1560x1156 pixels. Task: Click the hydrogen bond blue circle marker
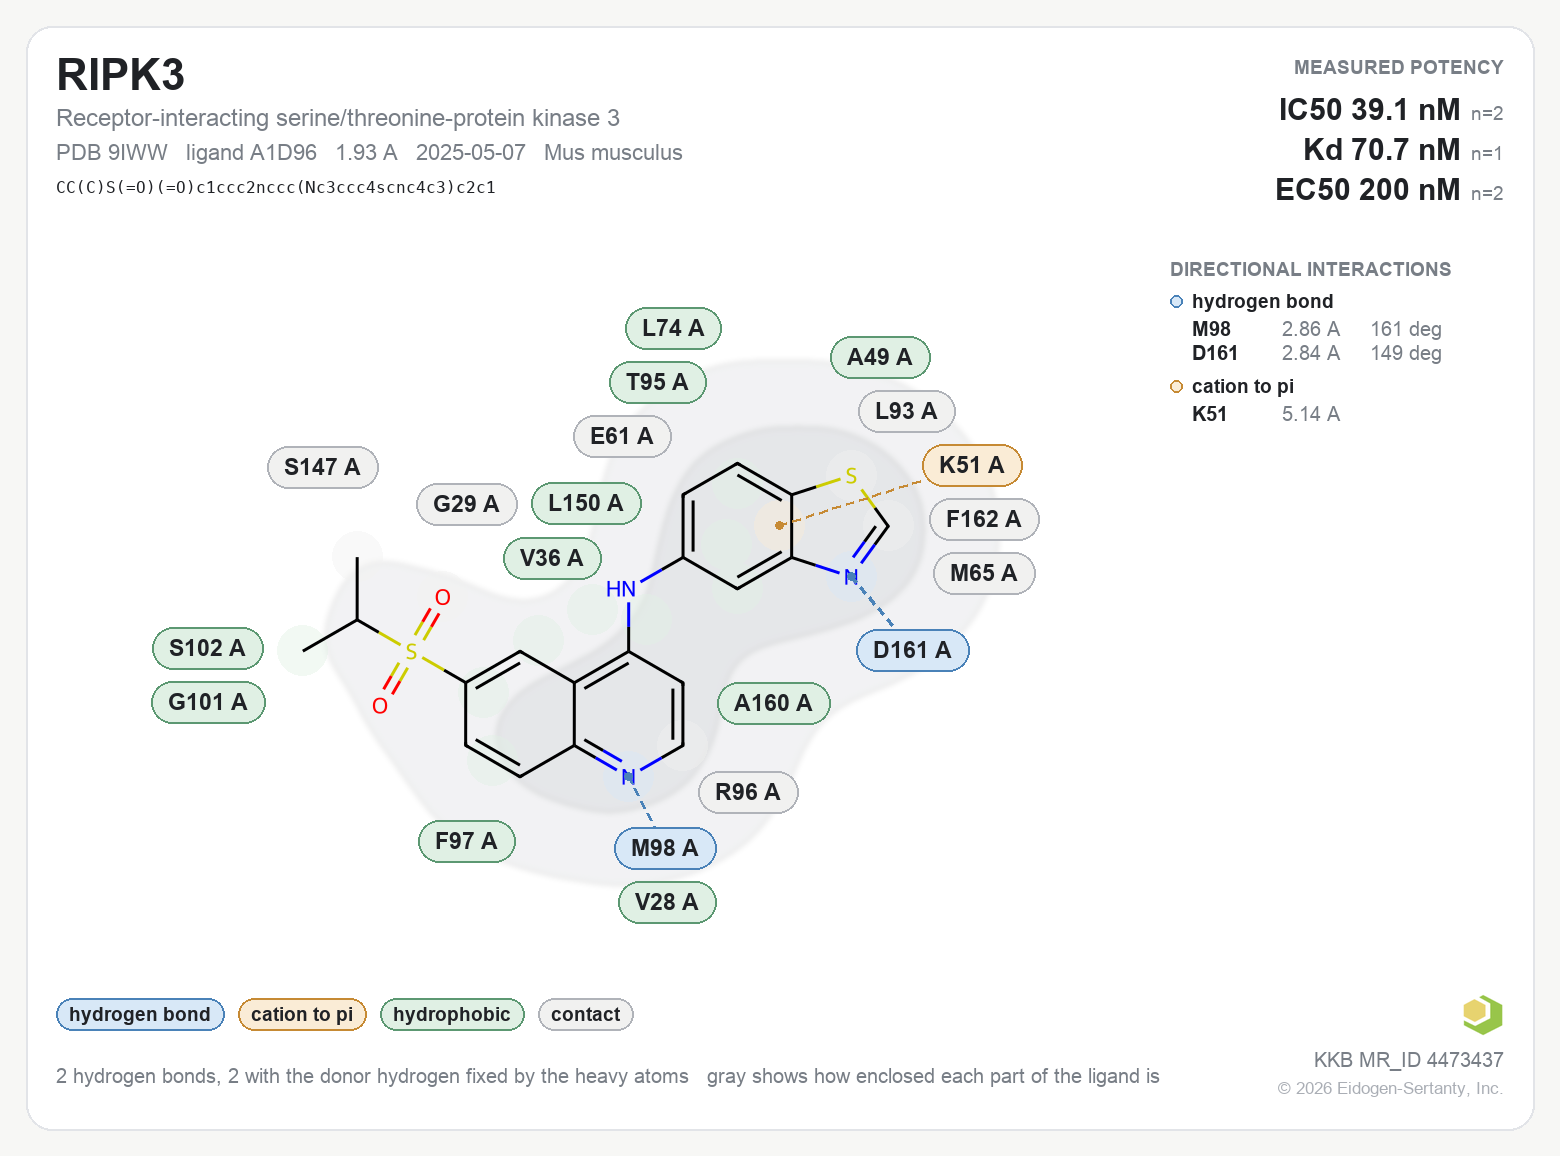1176,302
